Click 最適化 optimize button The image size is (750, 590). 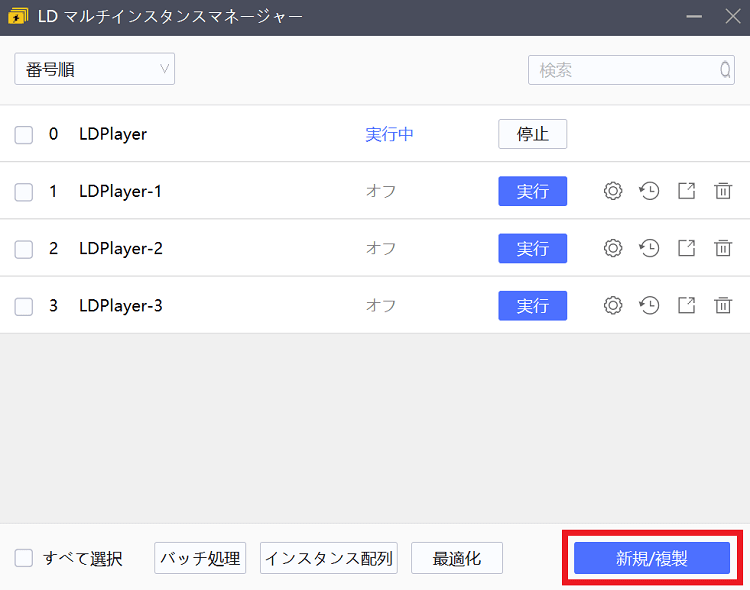[457, 558]
